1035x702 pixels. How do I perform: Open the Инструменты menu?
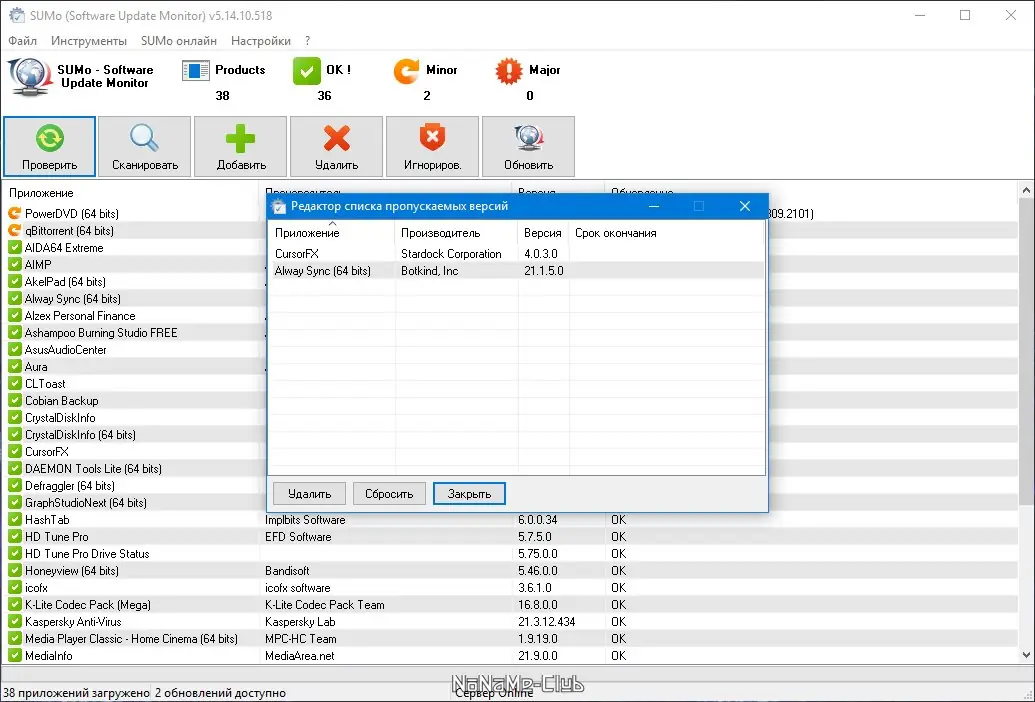pyautogui.click(x=89, y=41)
